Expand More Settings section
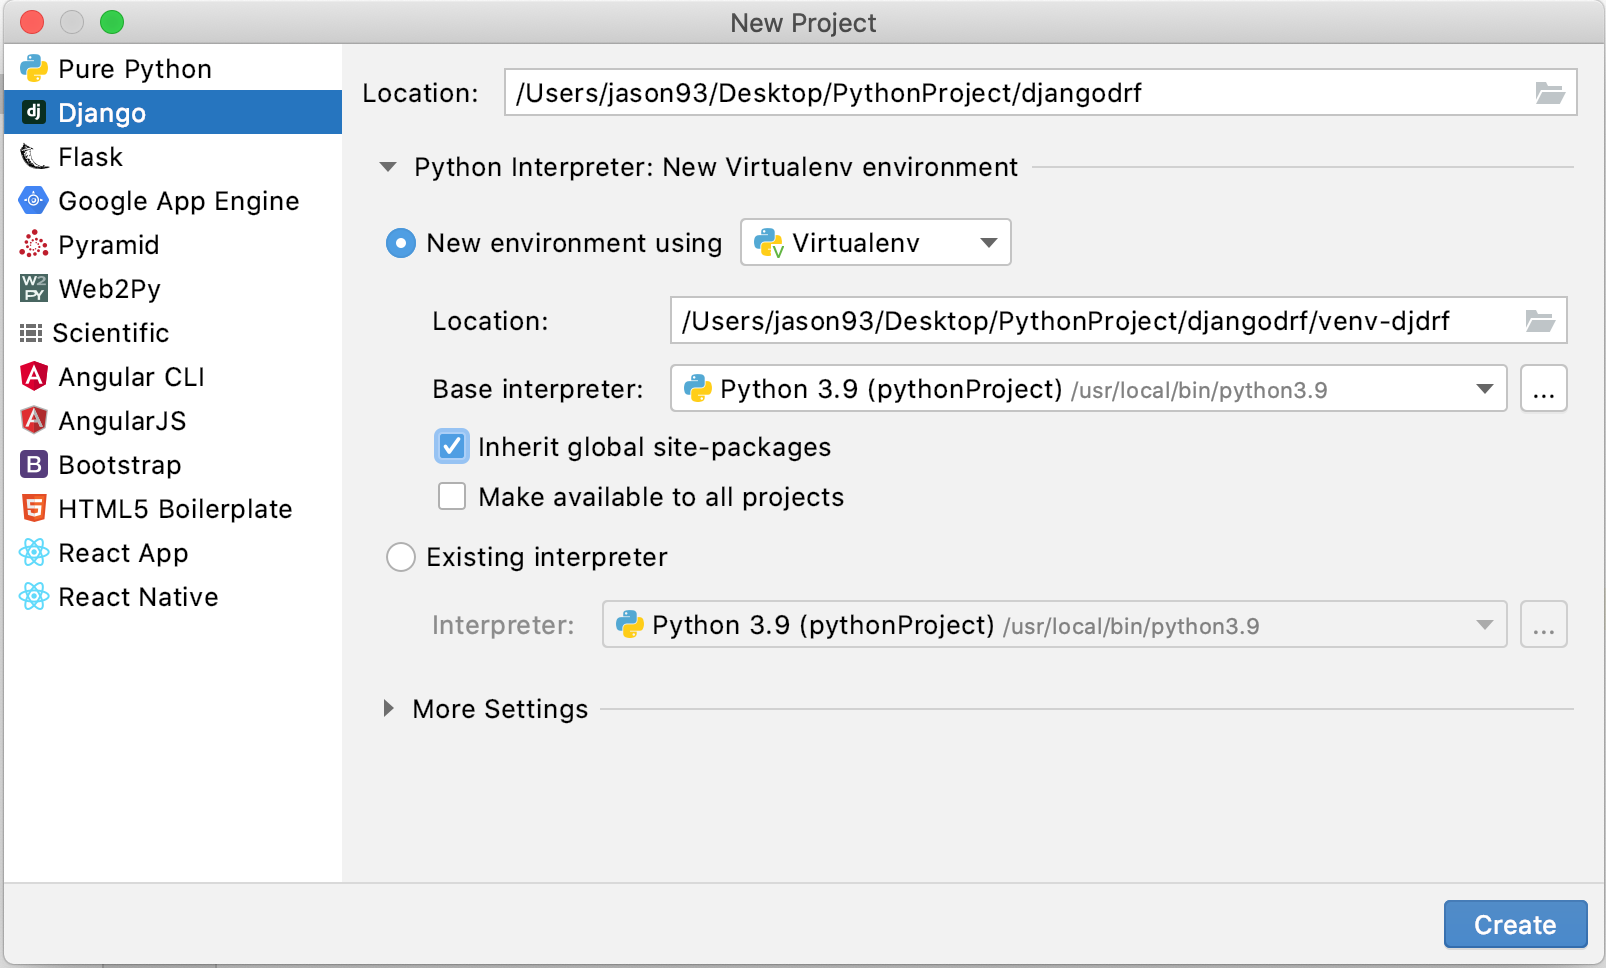 [x=388, y=708]
